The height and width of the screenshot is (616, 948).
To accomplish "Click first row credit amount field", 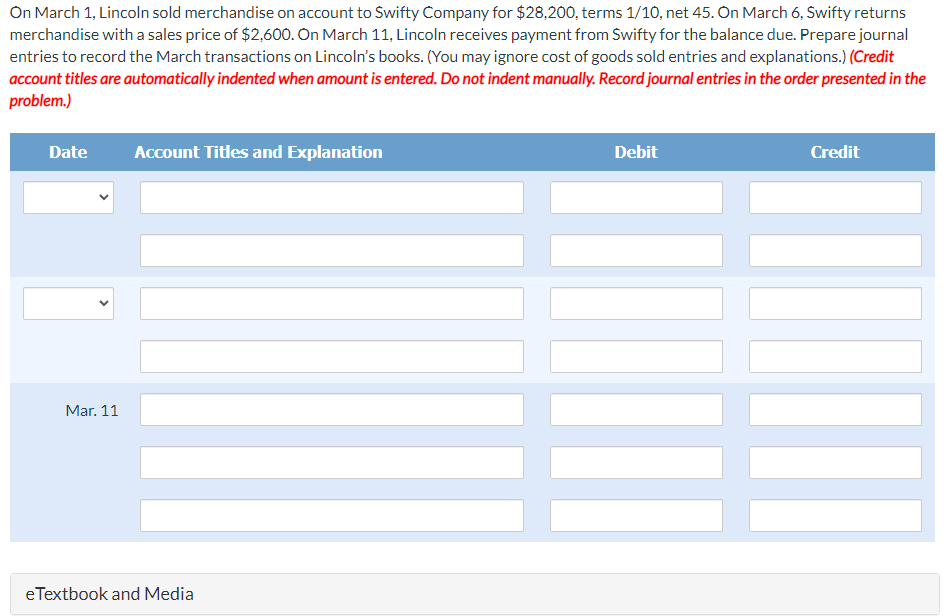I will coord(836,198).
